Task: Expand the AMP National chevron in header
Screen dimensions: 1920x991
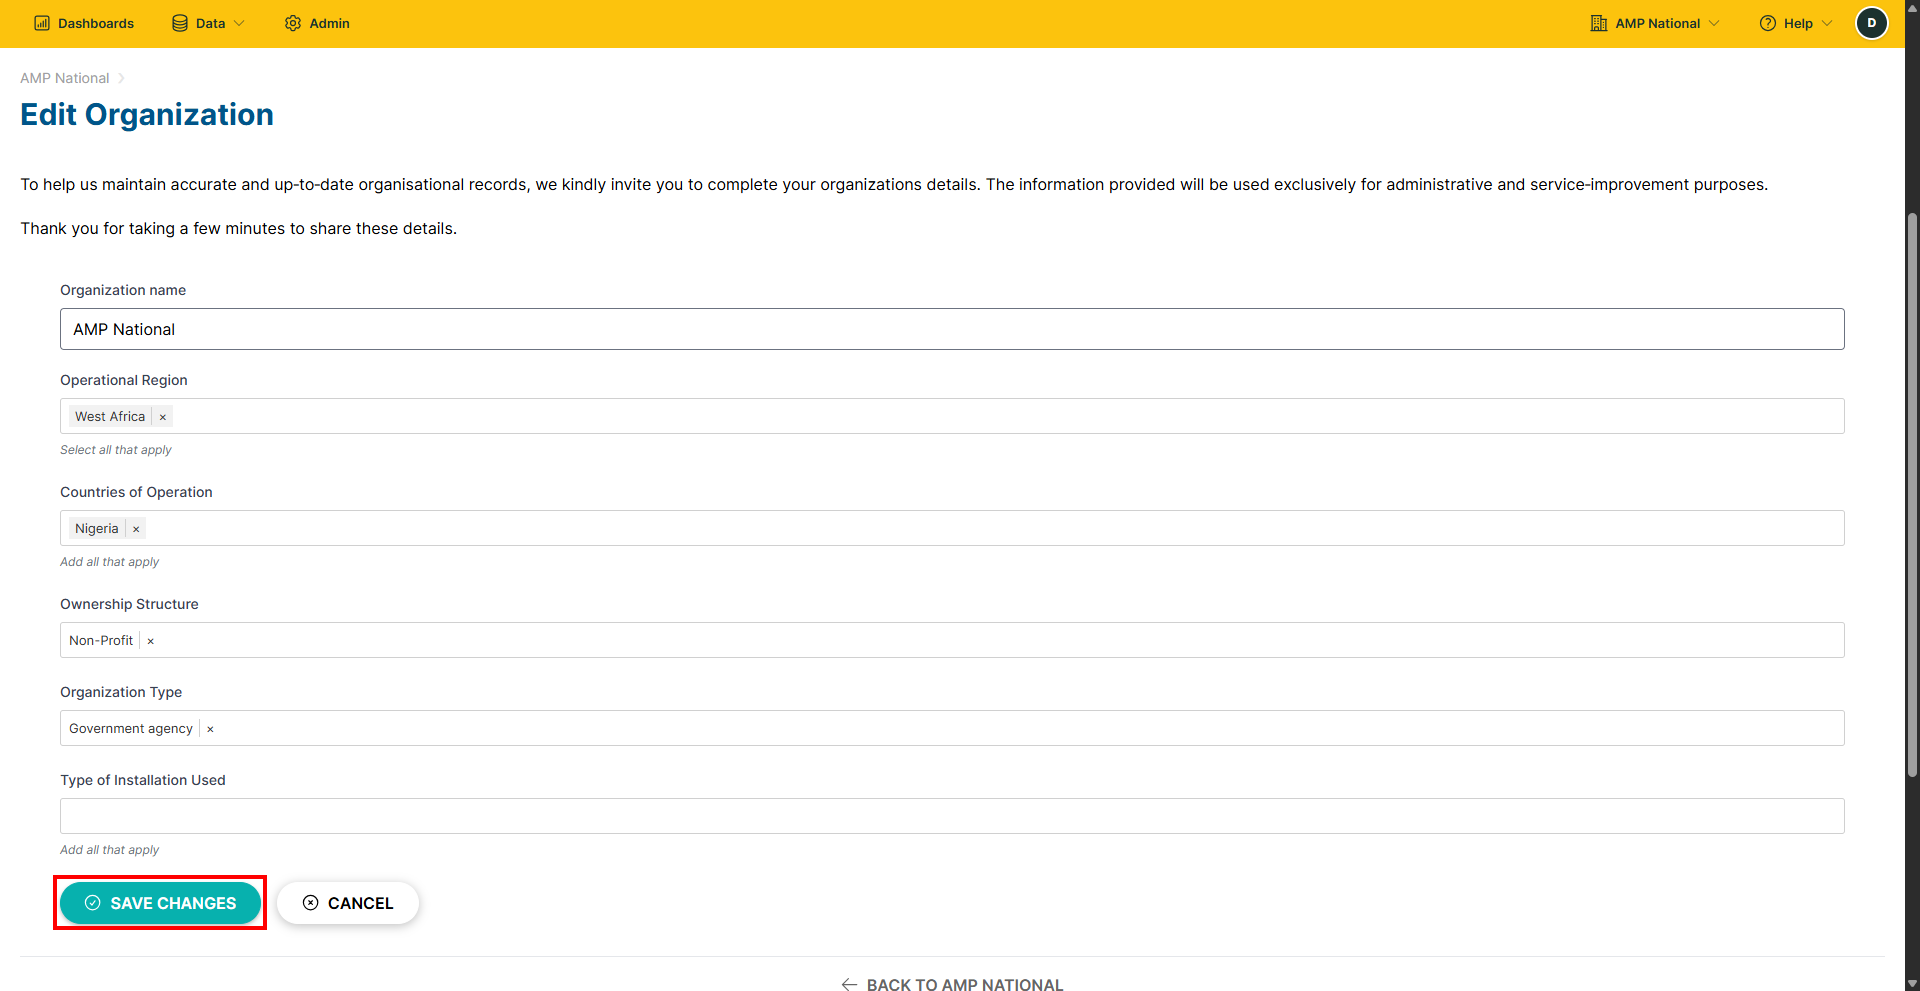Action: [x=1714, y=23]
